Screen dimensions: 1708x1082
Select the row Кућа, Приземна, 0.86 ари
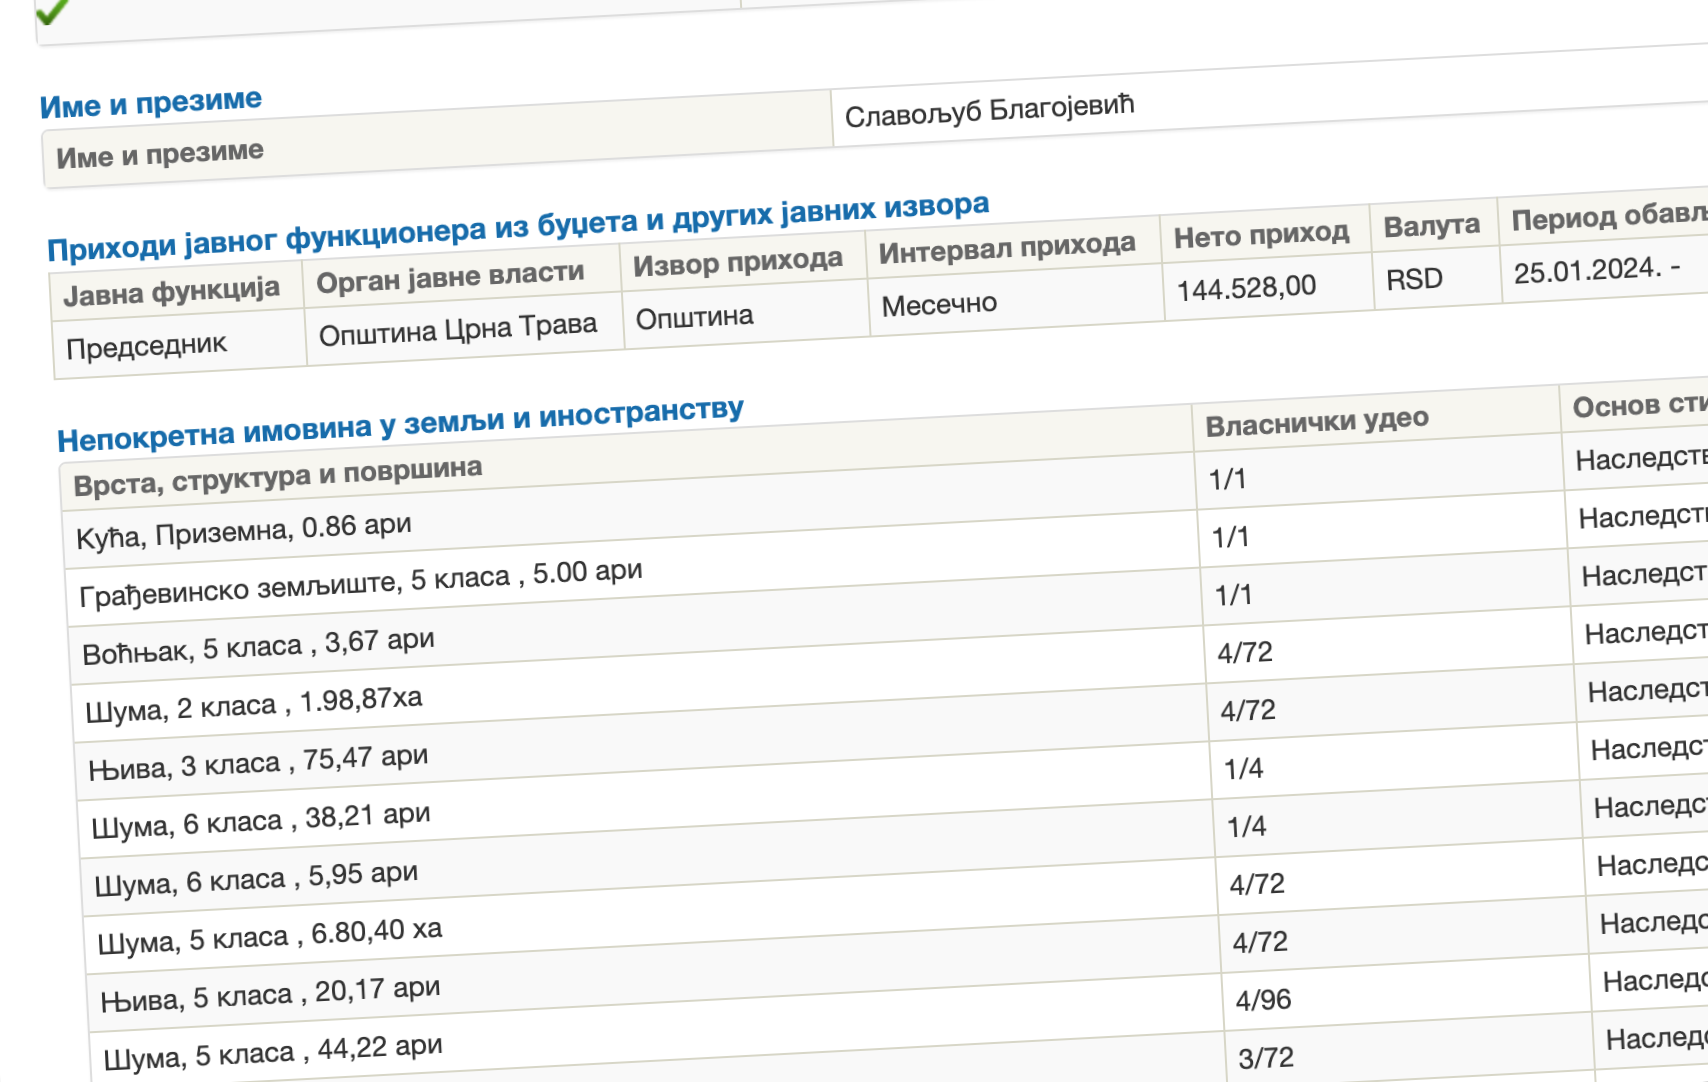(x=244, y=531)
